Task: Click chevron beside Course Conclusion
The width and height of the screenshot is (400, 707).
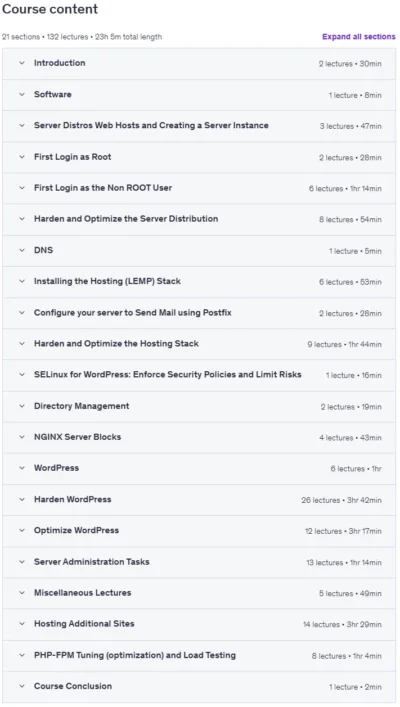Action: tap(22, 686)
